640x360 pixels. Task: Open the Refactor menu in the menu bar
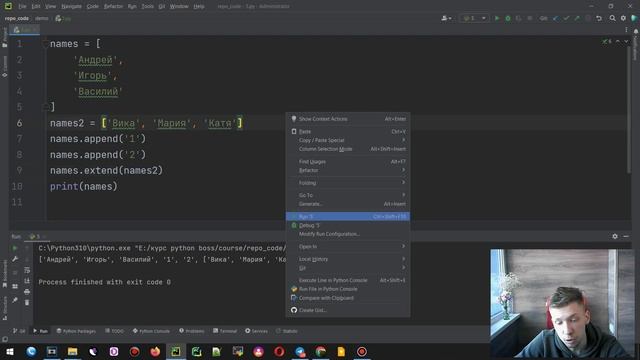click(x=113, y=7)
